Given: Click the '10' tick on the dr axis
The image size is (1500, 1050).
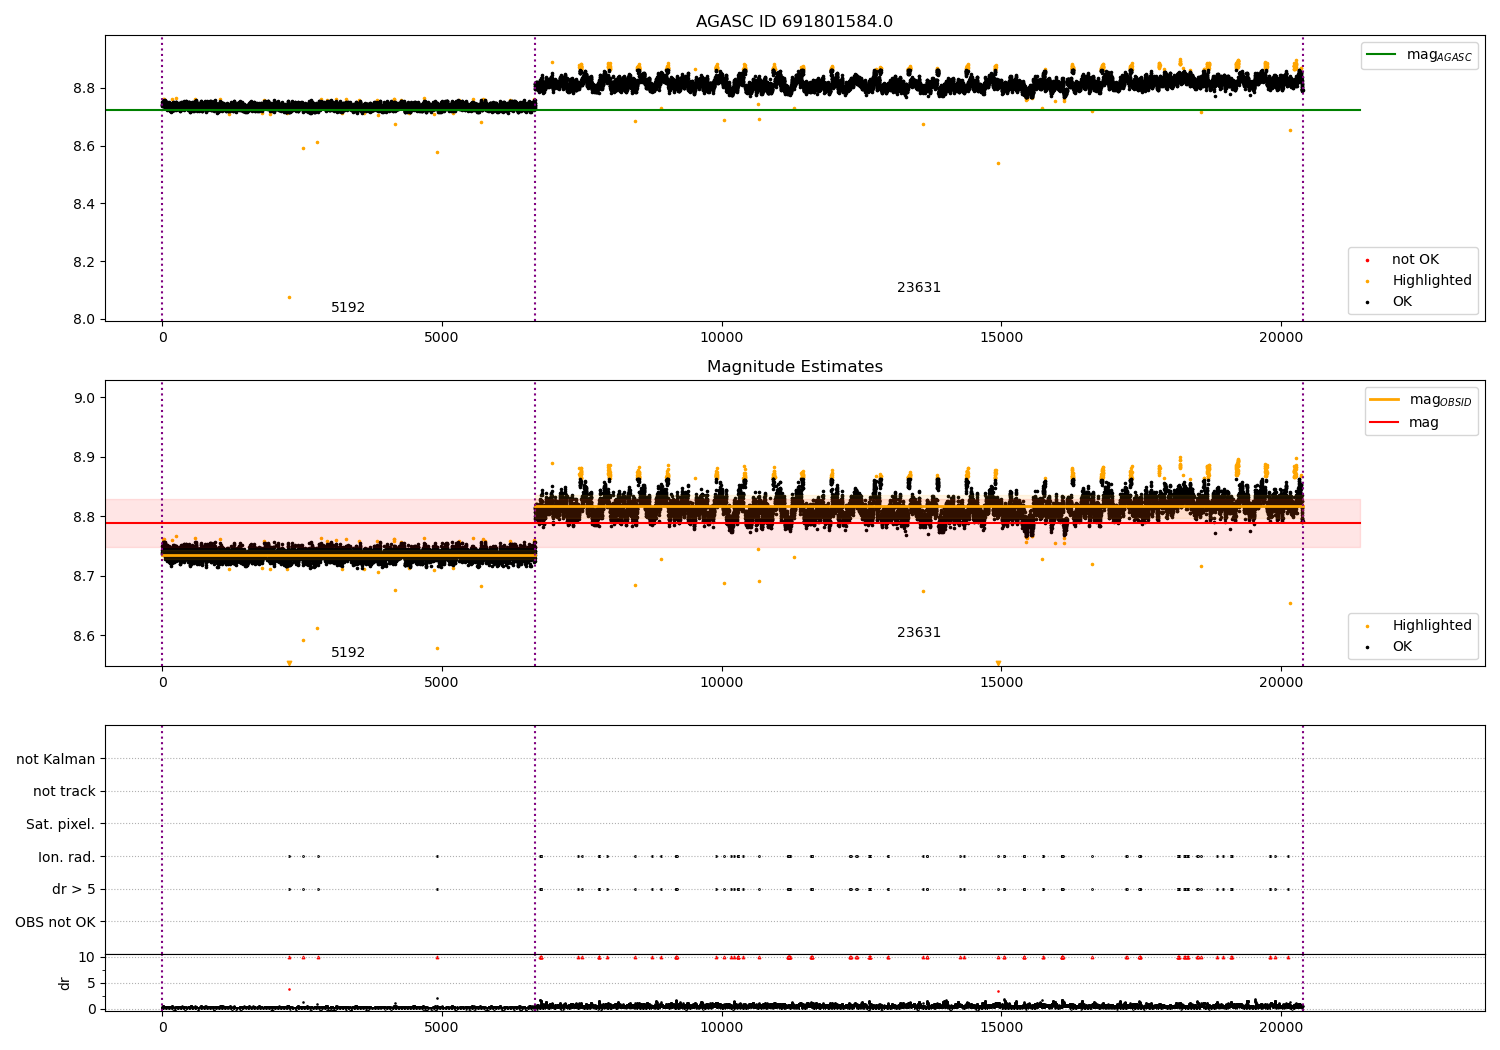Looking at the screenshot, I should coord(87,958).
